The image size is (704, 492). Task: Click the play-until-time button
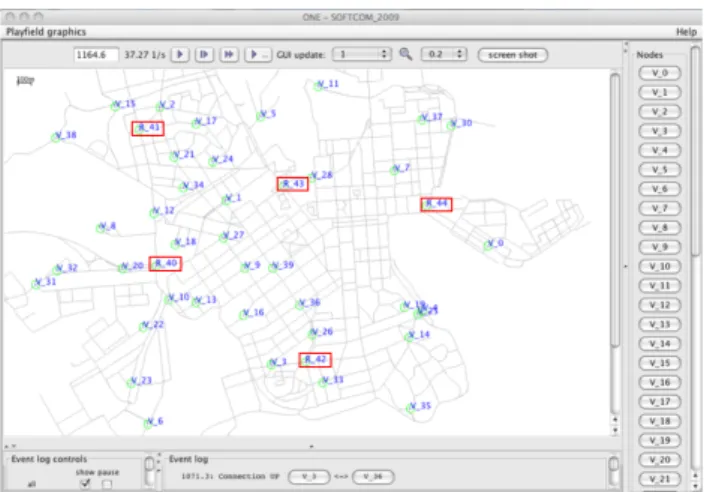point(258,54)
